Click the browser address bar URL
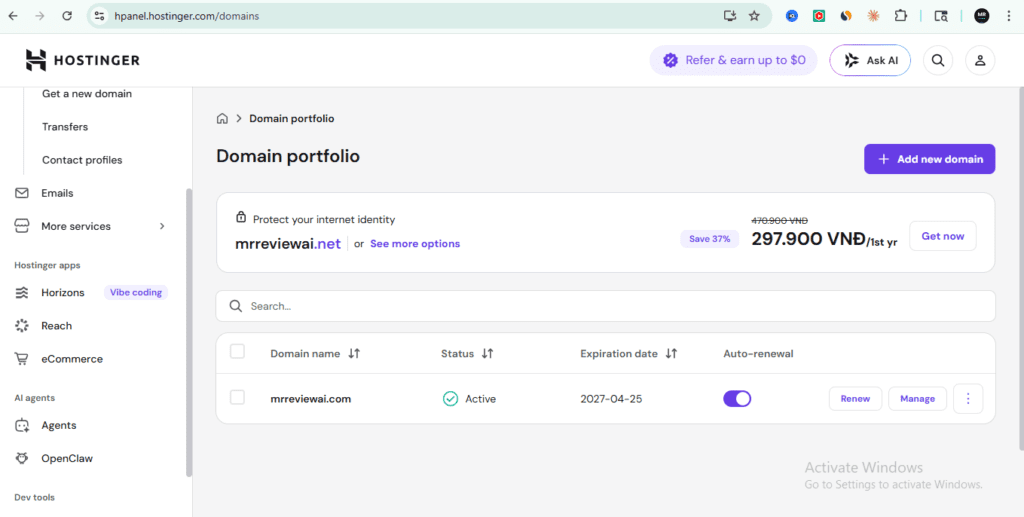 click(187, 16)
